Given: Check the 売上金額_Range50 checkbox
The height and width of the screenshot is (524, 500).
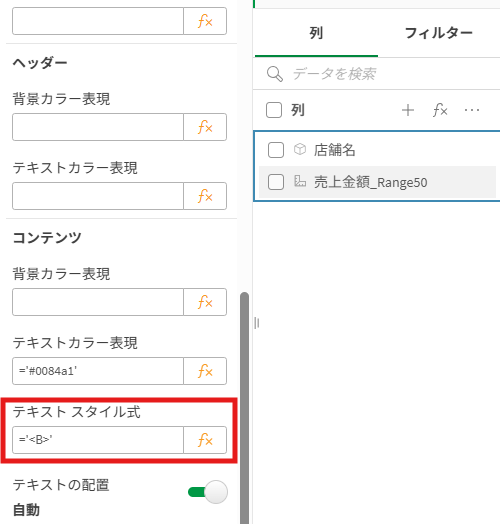Looking at the screenshot, I should click(276, 182).
